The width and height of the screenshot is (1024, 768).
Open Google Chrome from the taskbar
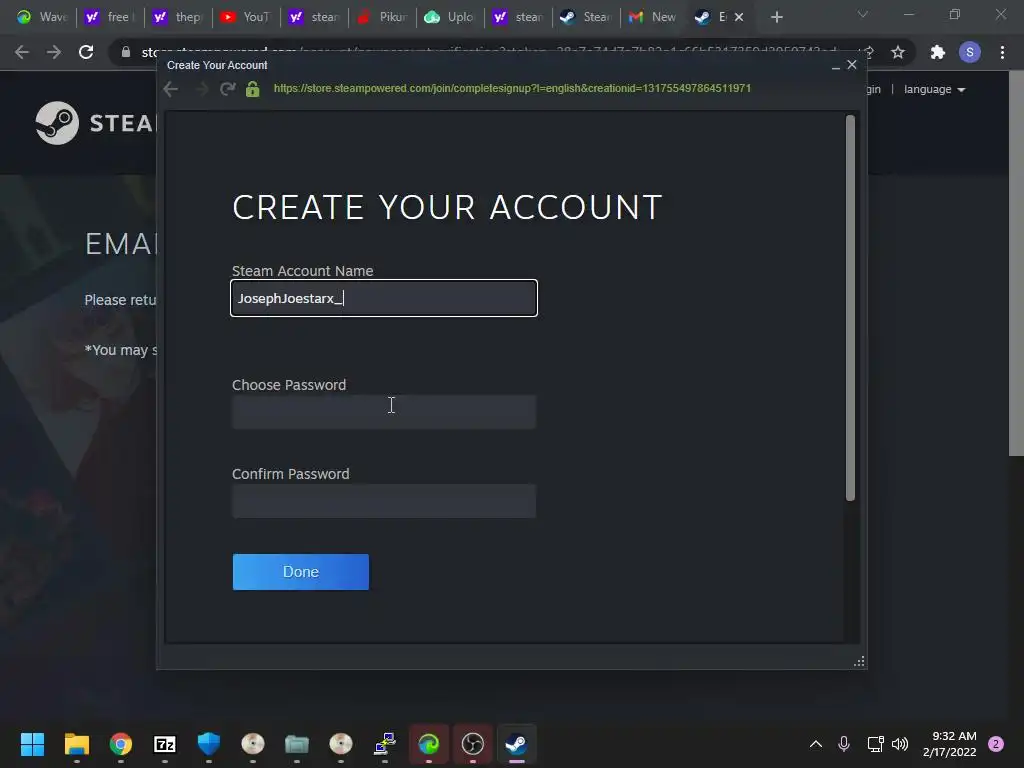pyautogui.click(x=120, y=744)
